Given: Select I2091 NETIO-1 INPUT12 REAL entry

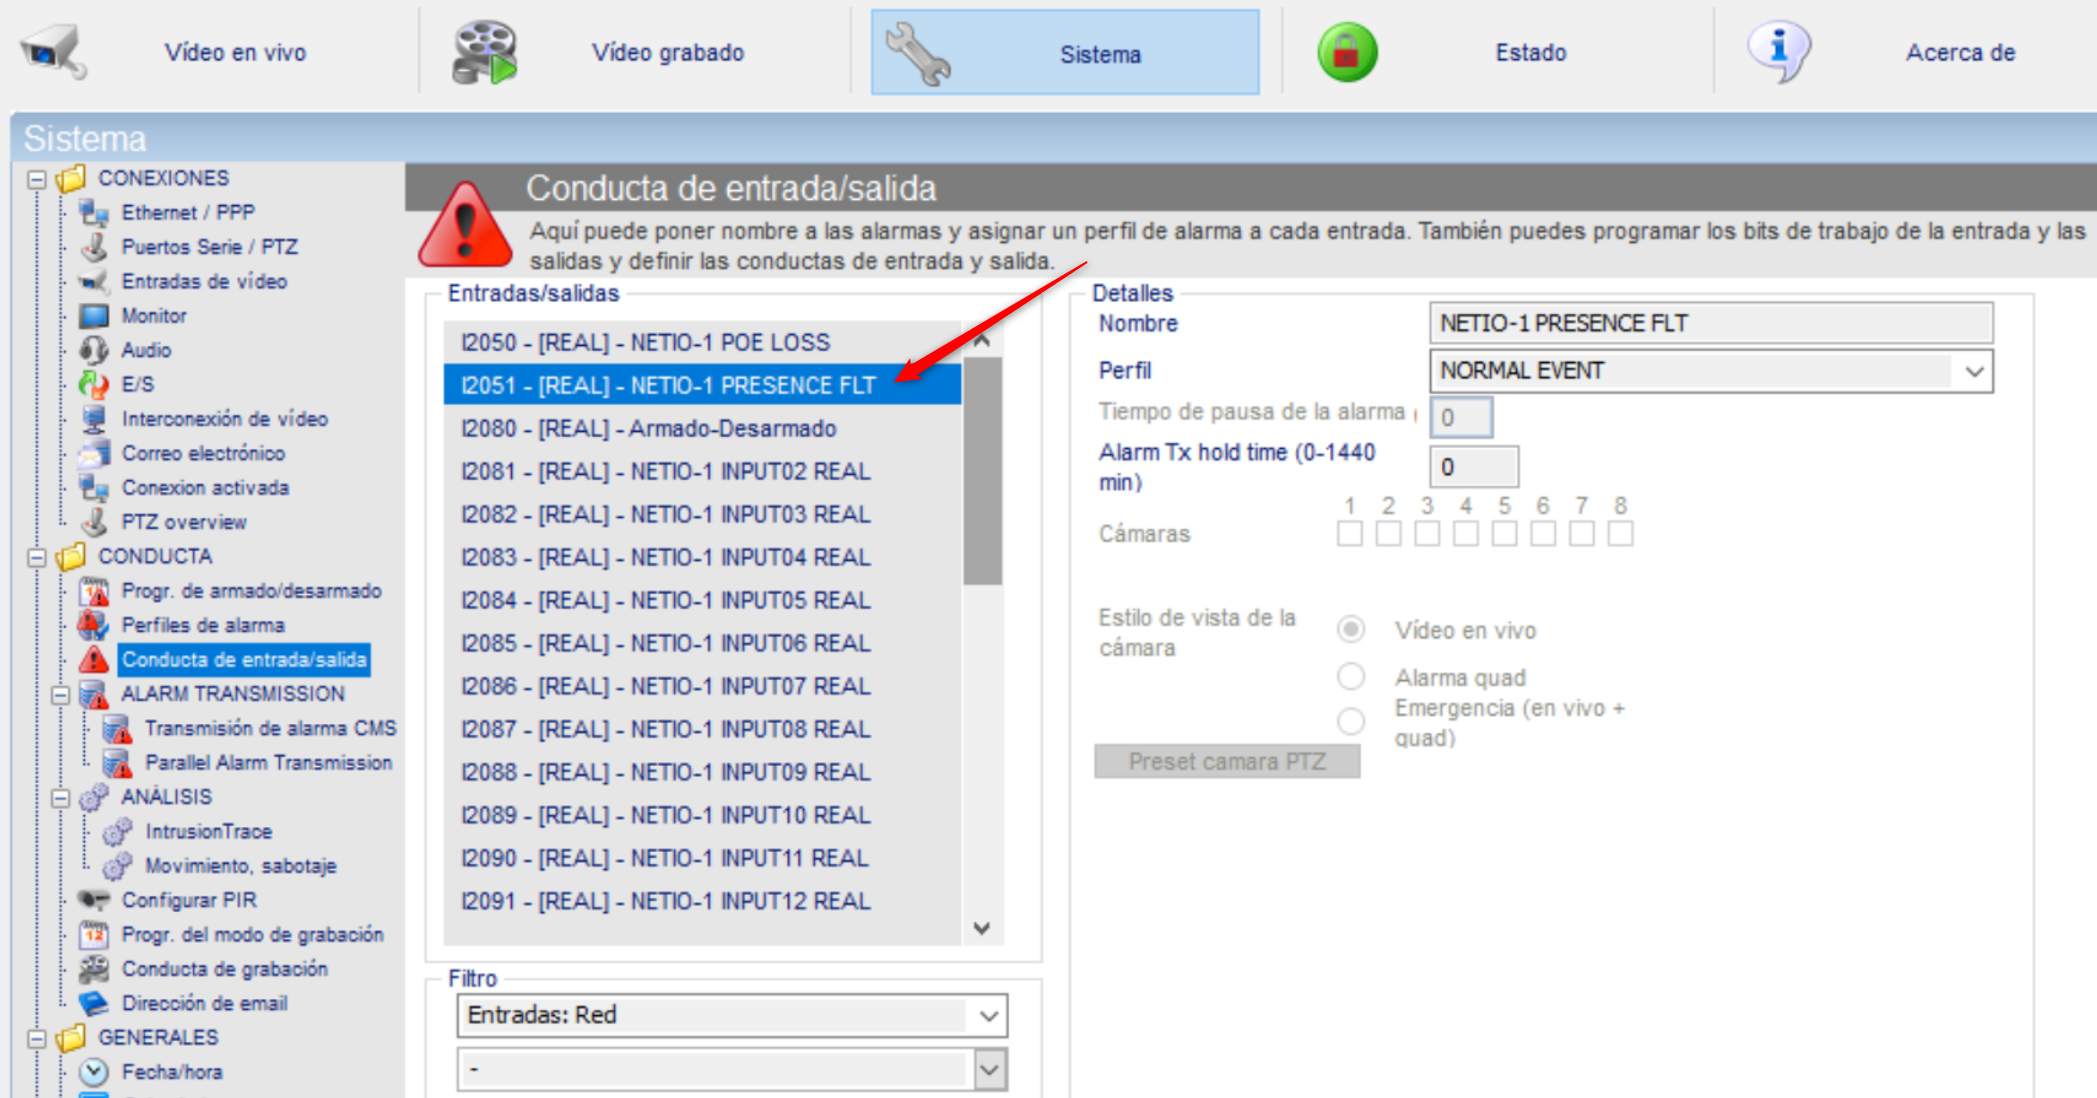Looking at the screenshot, I should click(702, 901).
